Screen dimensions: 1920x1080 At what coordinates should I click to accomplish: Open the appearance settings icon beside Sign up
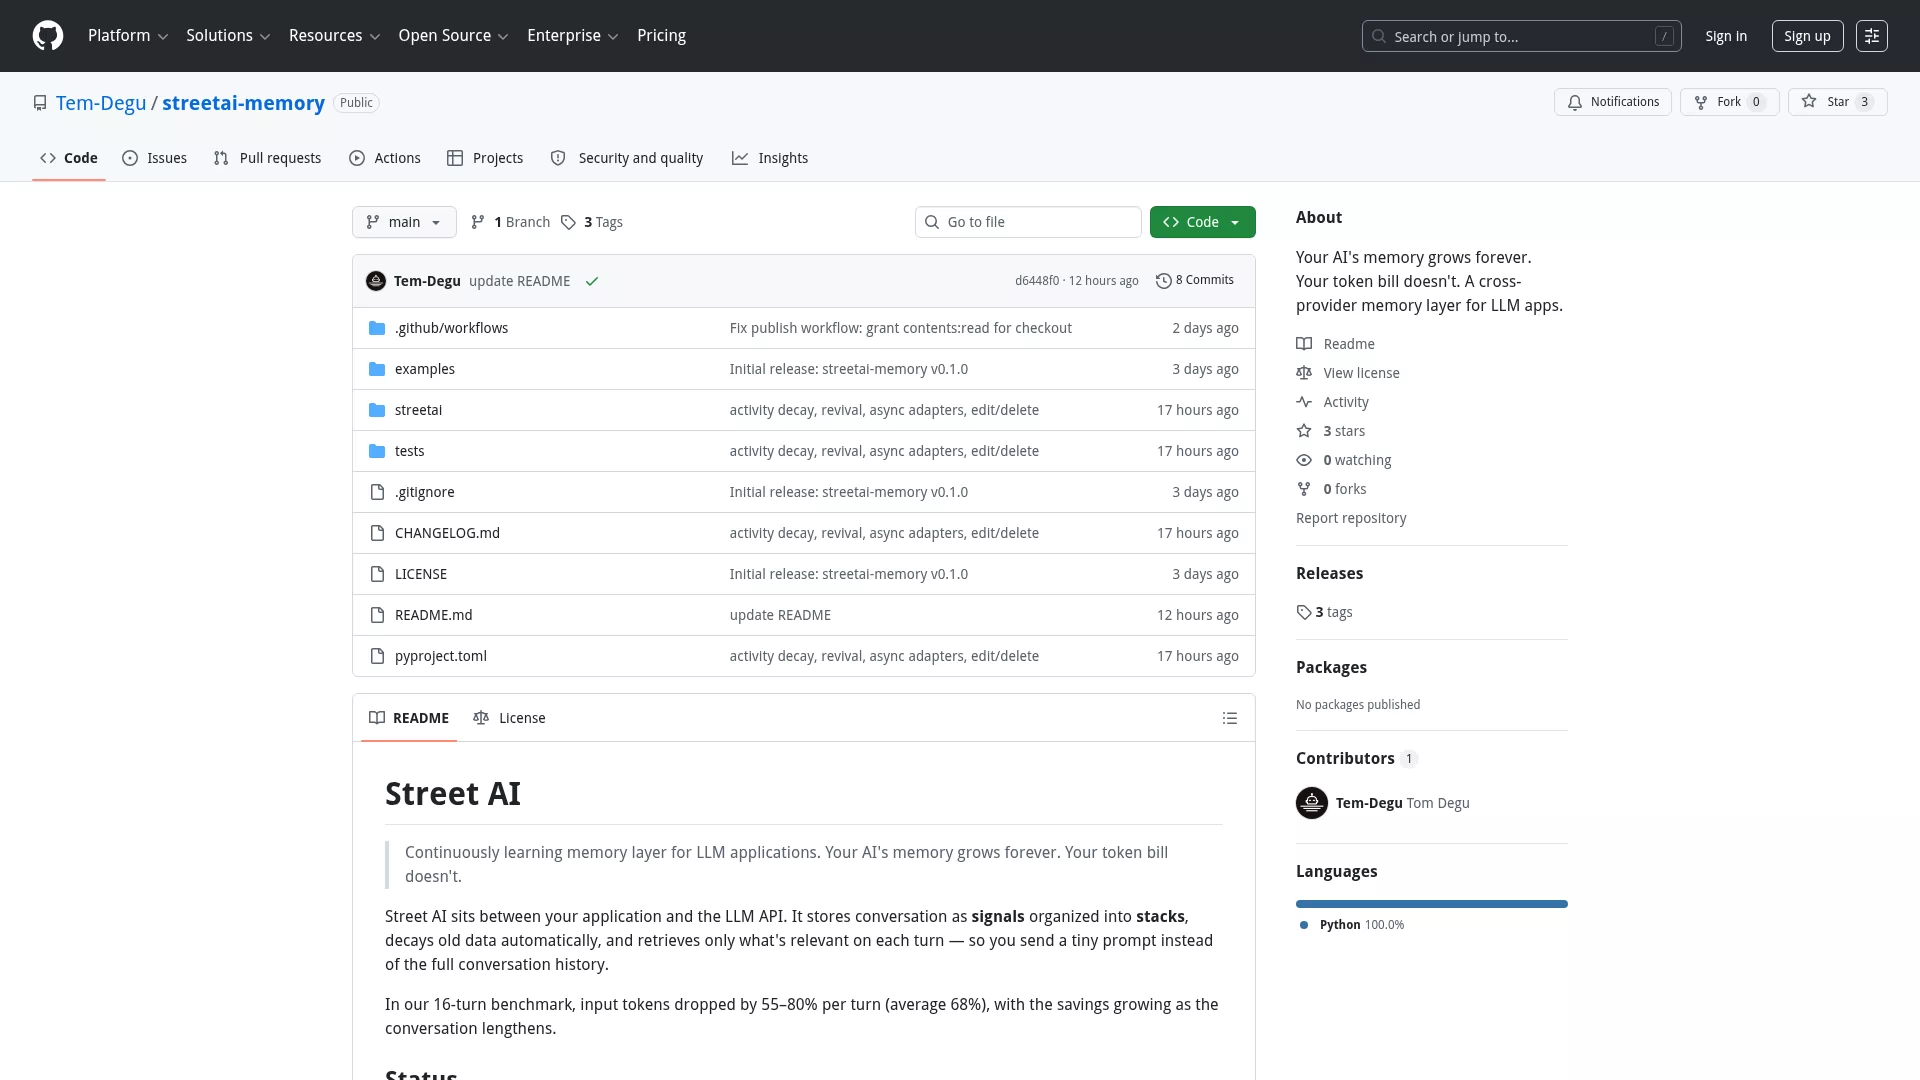[1872, 36]
